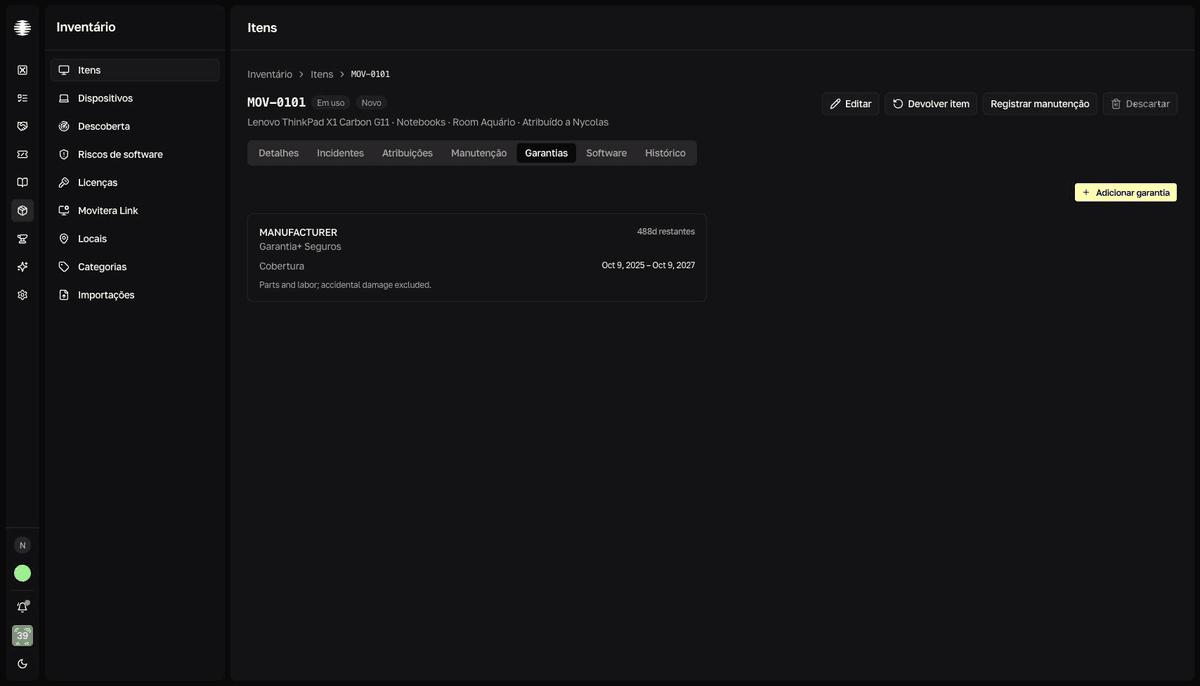This screenshot has height=686, width=1200.
Task: Open the MANUFACTURER warranty card
Action: click(x=477, y=258)
